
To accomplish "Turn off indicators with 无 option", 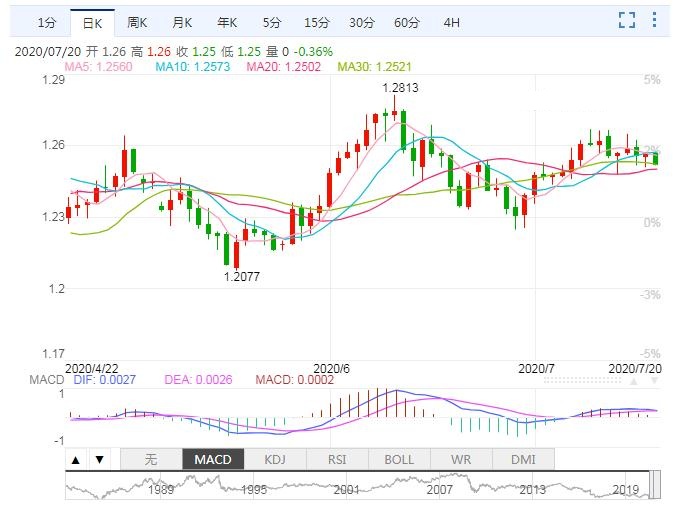I will pos(151,460).
